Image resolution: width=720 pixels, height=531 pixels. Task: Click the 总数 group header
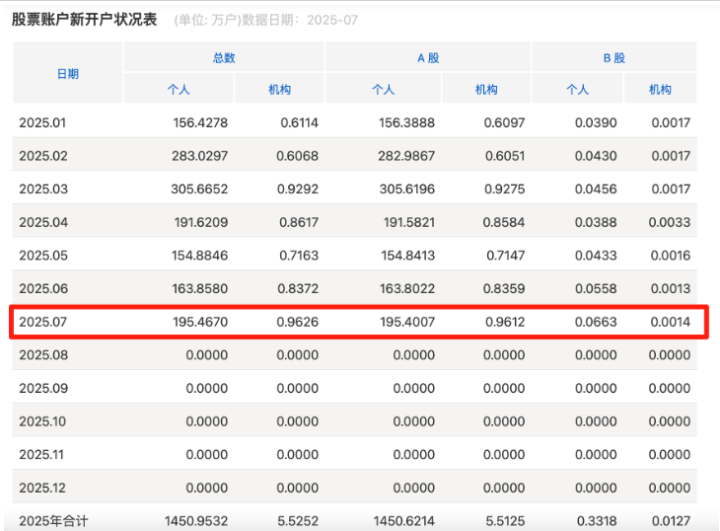224,57
